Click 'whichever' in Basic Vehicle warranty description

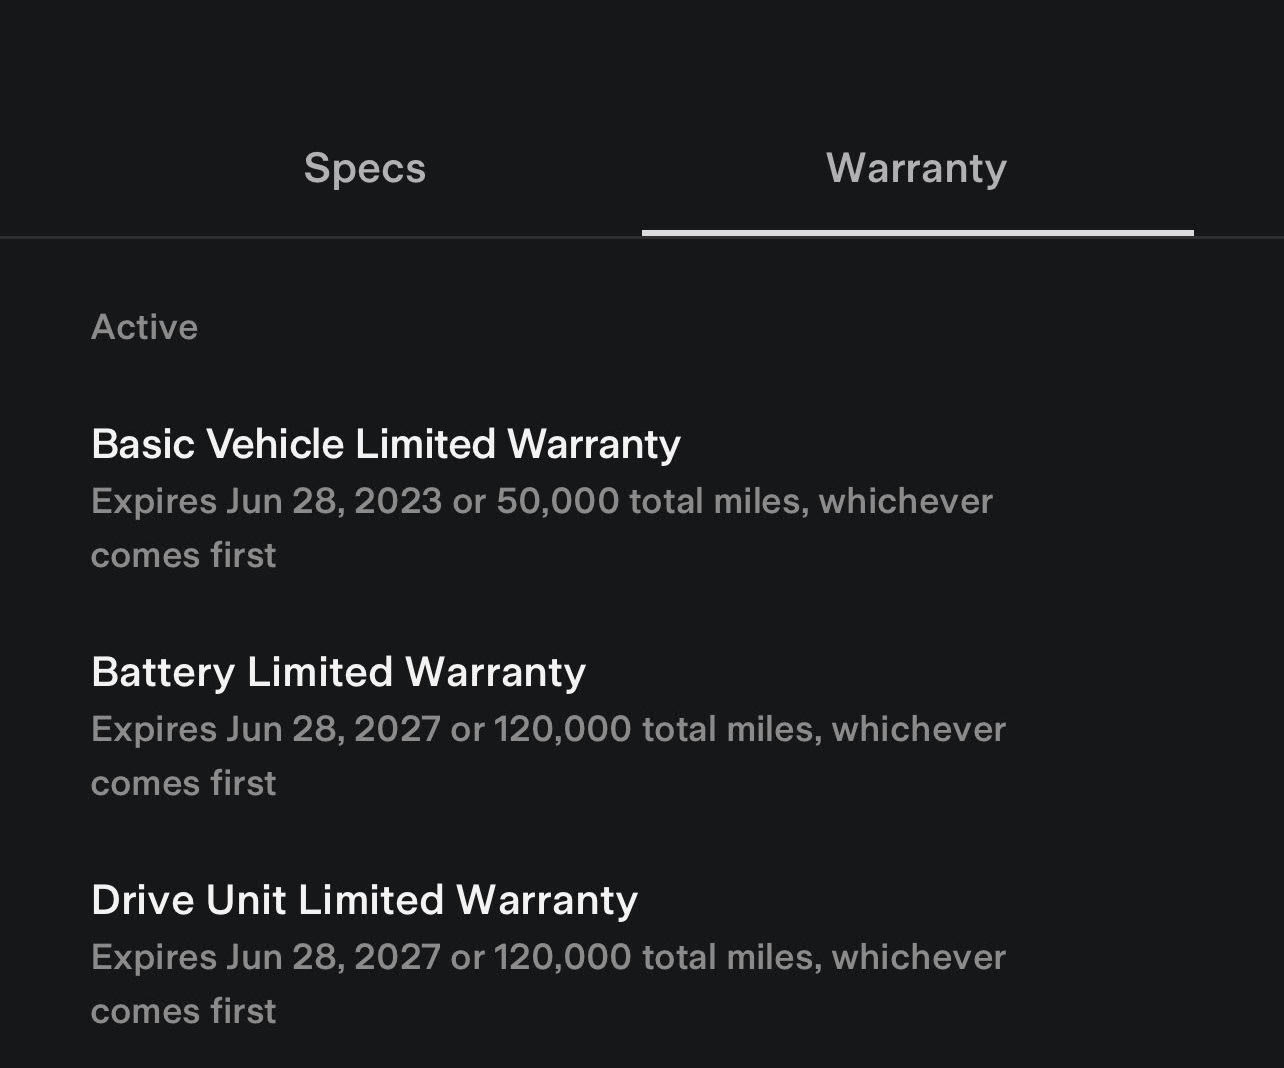coord(905,501)
